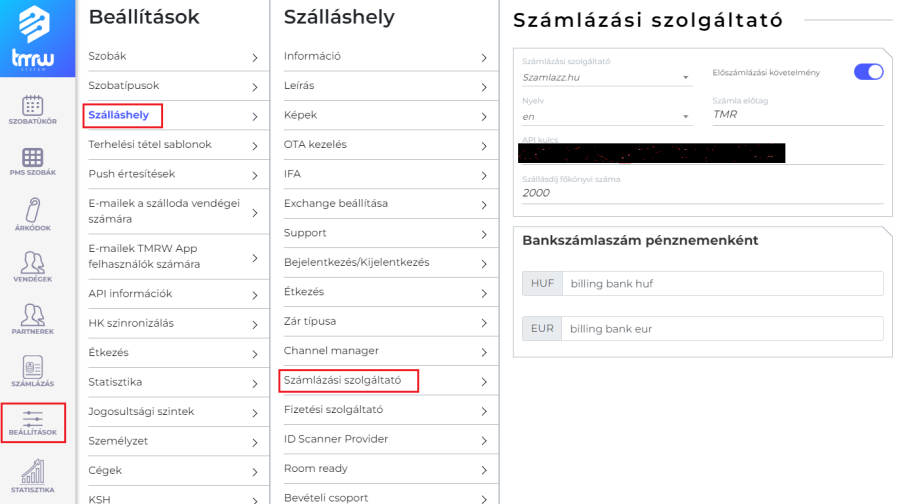Open PMS Szobák grid icon
Viewport: 900px width, 504px height.
(x=33, y=158)
